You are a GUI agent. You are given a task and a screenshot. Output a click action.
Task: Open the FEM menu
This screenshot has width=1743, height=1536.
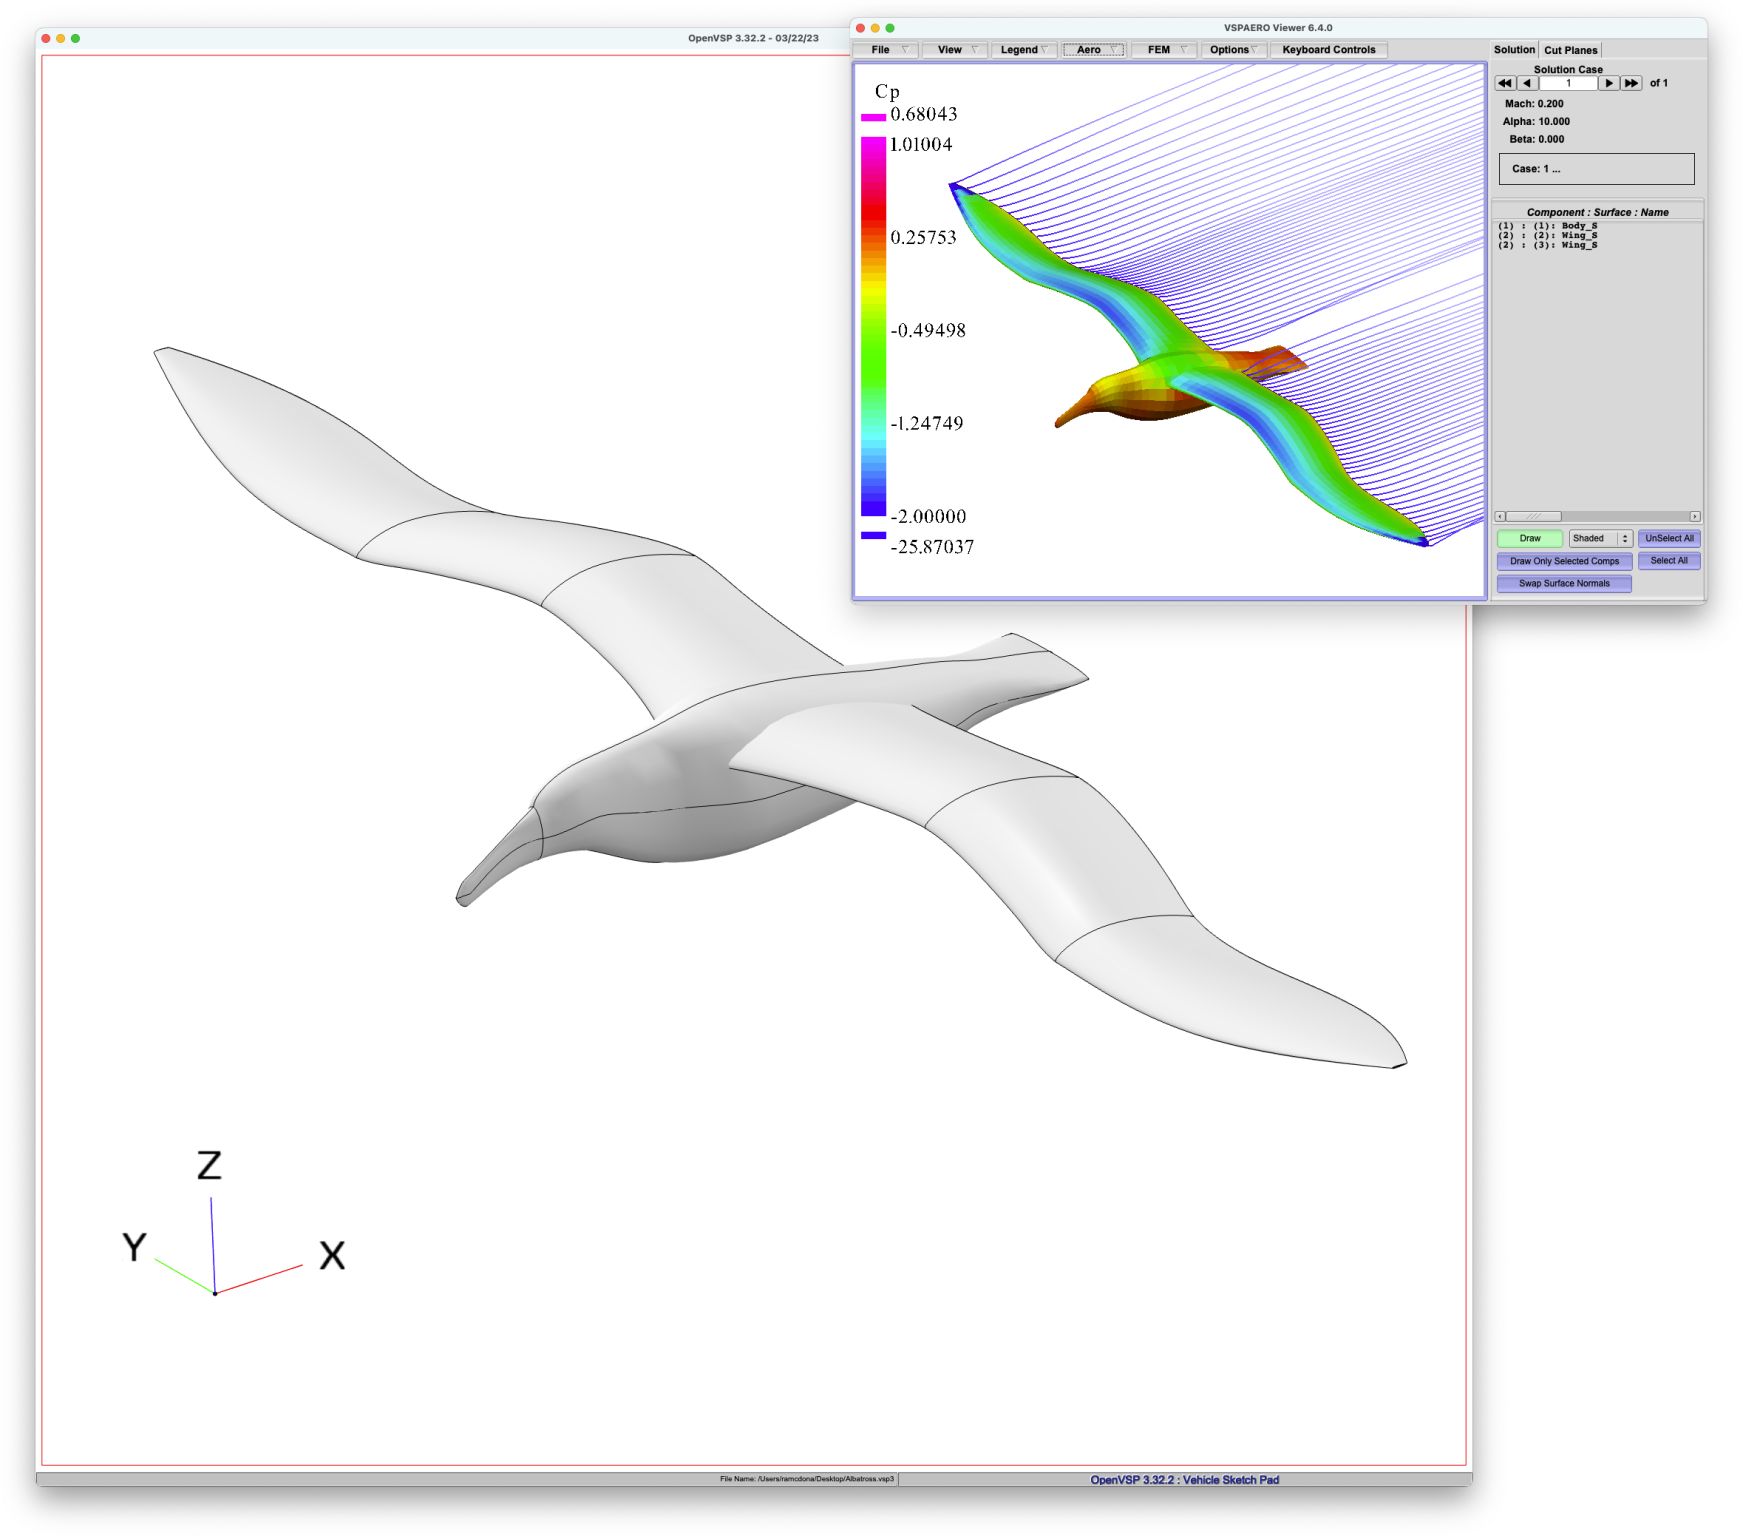[x=1163, y=50]
